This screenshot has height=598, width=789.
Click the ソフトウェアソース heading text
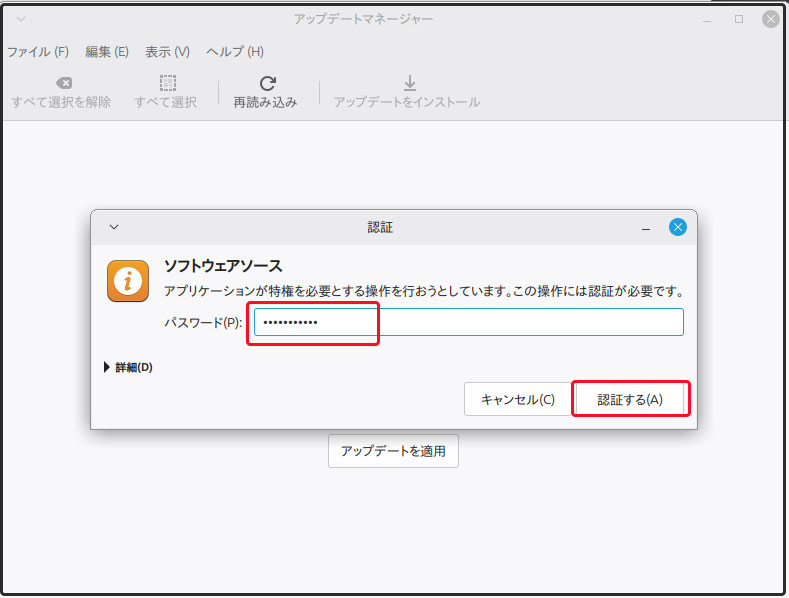click(x=223, y=265)
